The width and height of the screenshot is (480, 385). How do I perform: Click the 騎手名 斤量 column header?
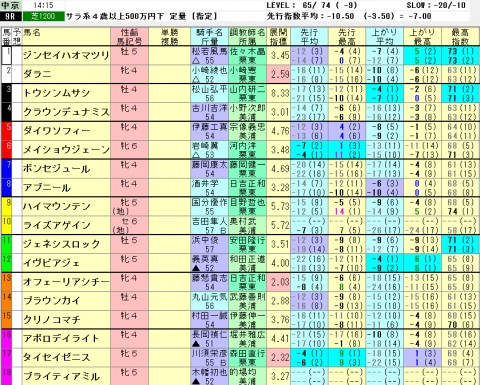click(x=210, y=37)
